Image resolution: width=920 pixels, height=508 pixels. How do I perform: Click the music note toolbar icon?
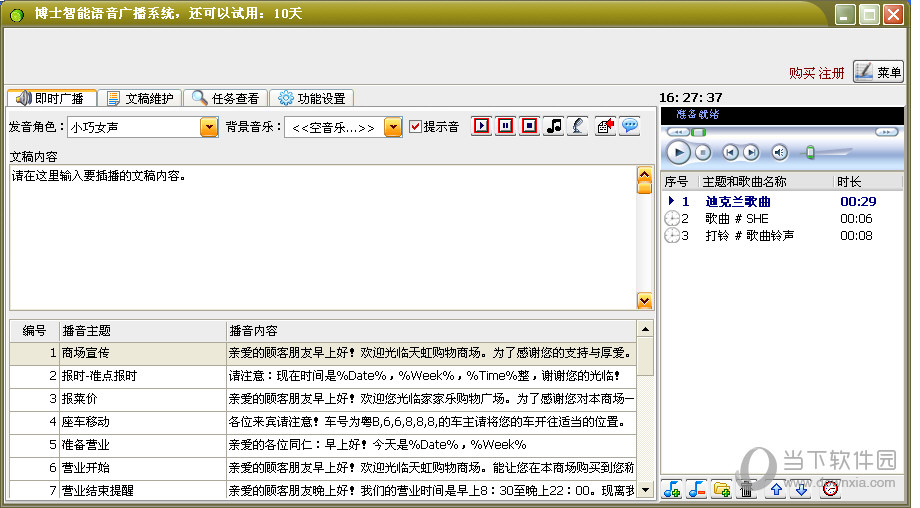click(553, 126)
